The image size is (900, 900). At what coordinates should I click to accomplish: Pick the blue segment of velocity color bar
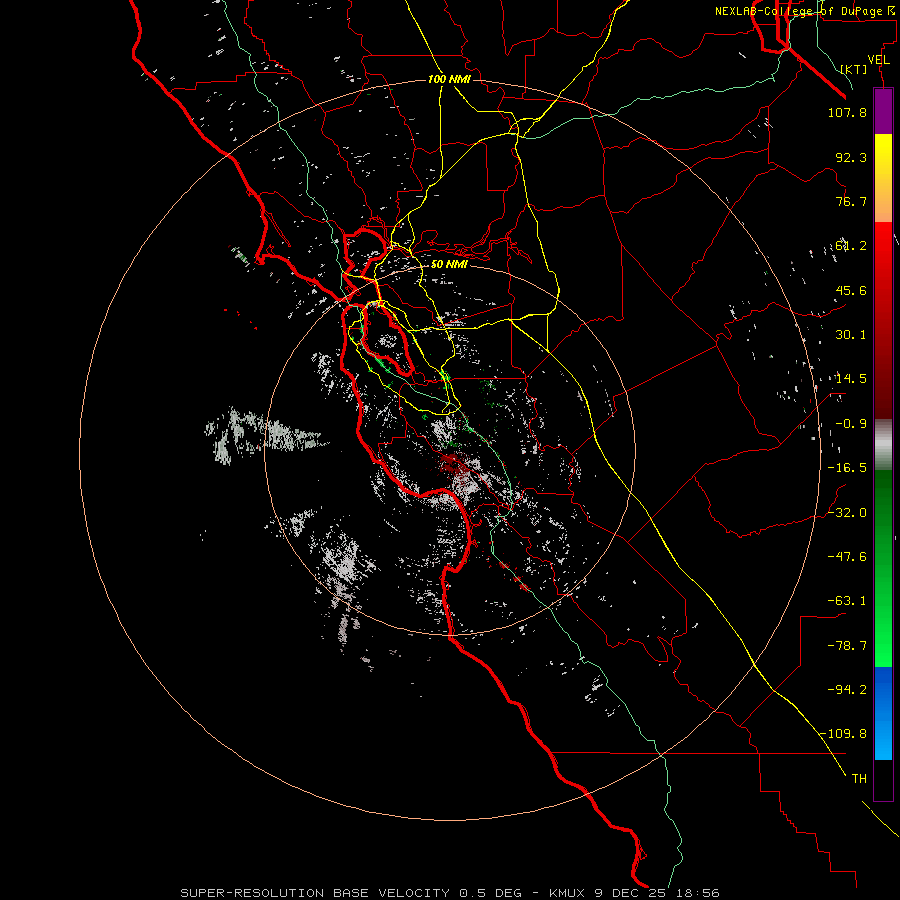click(x=883, y=713)
